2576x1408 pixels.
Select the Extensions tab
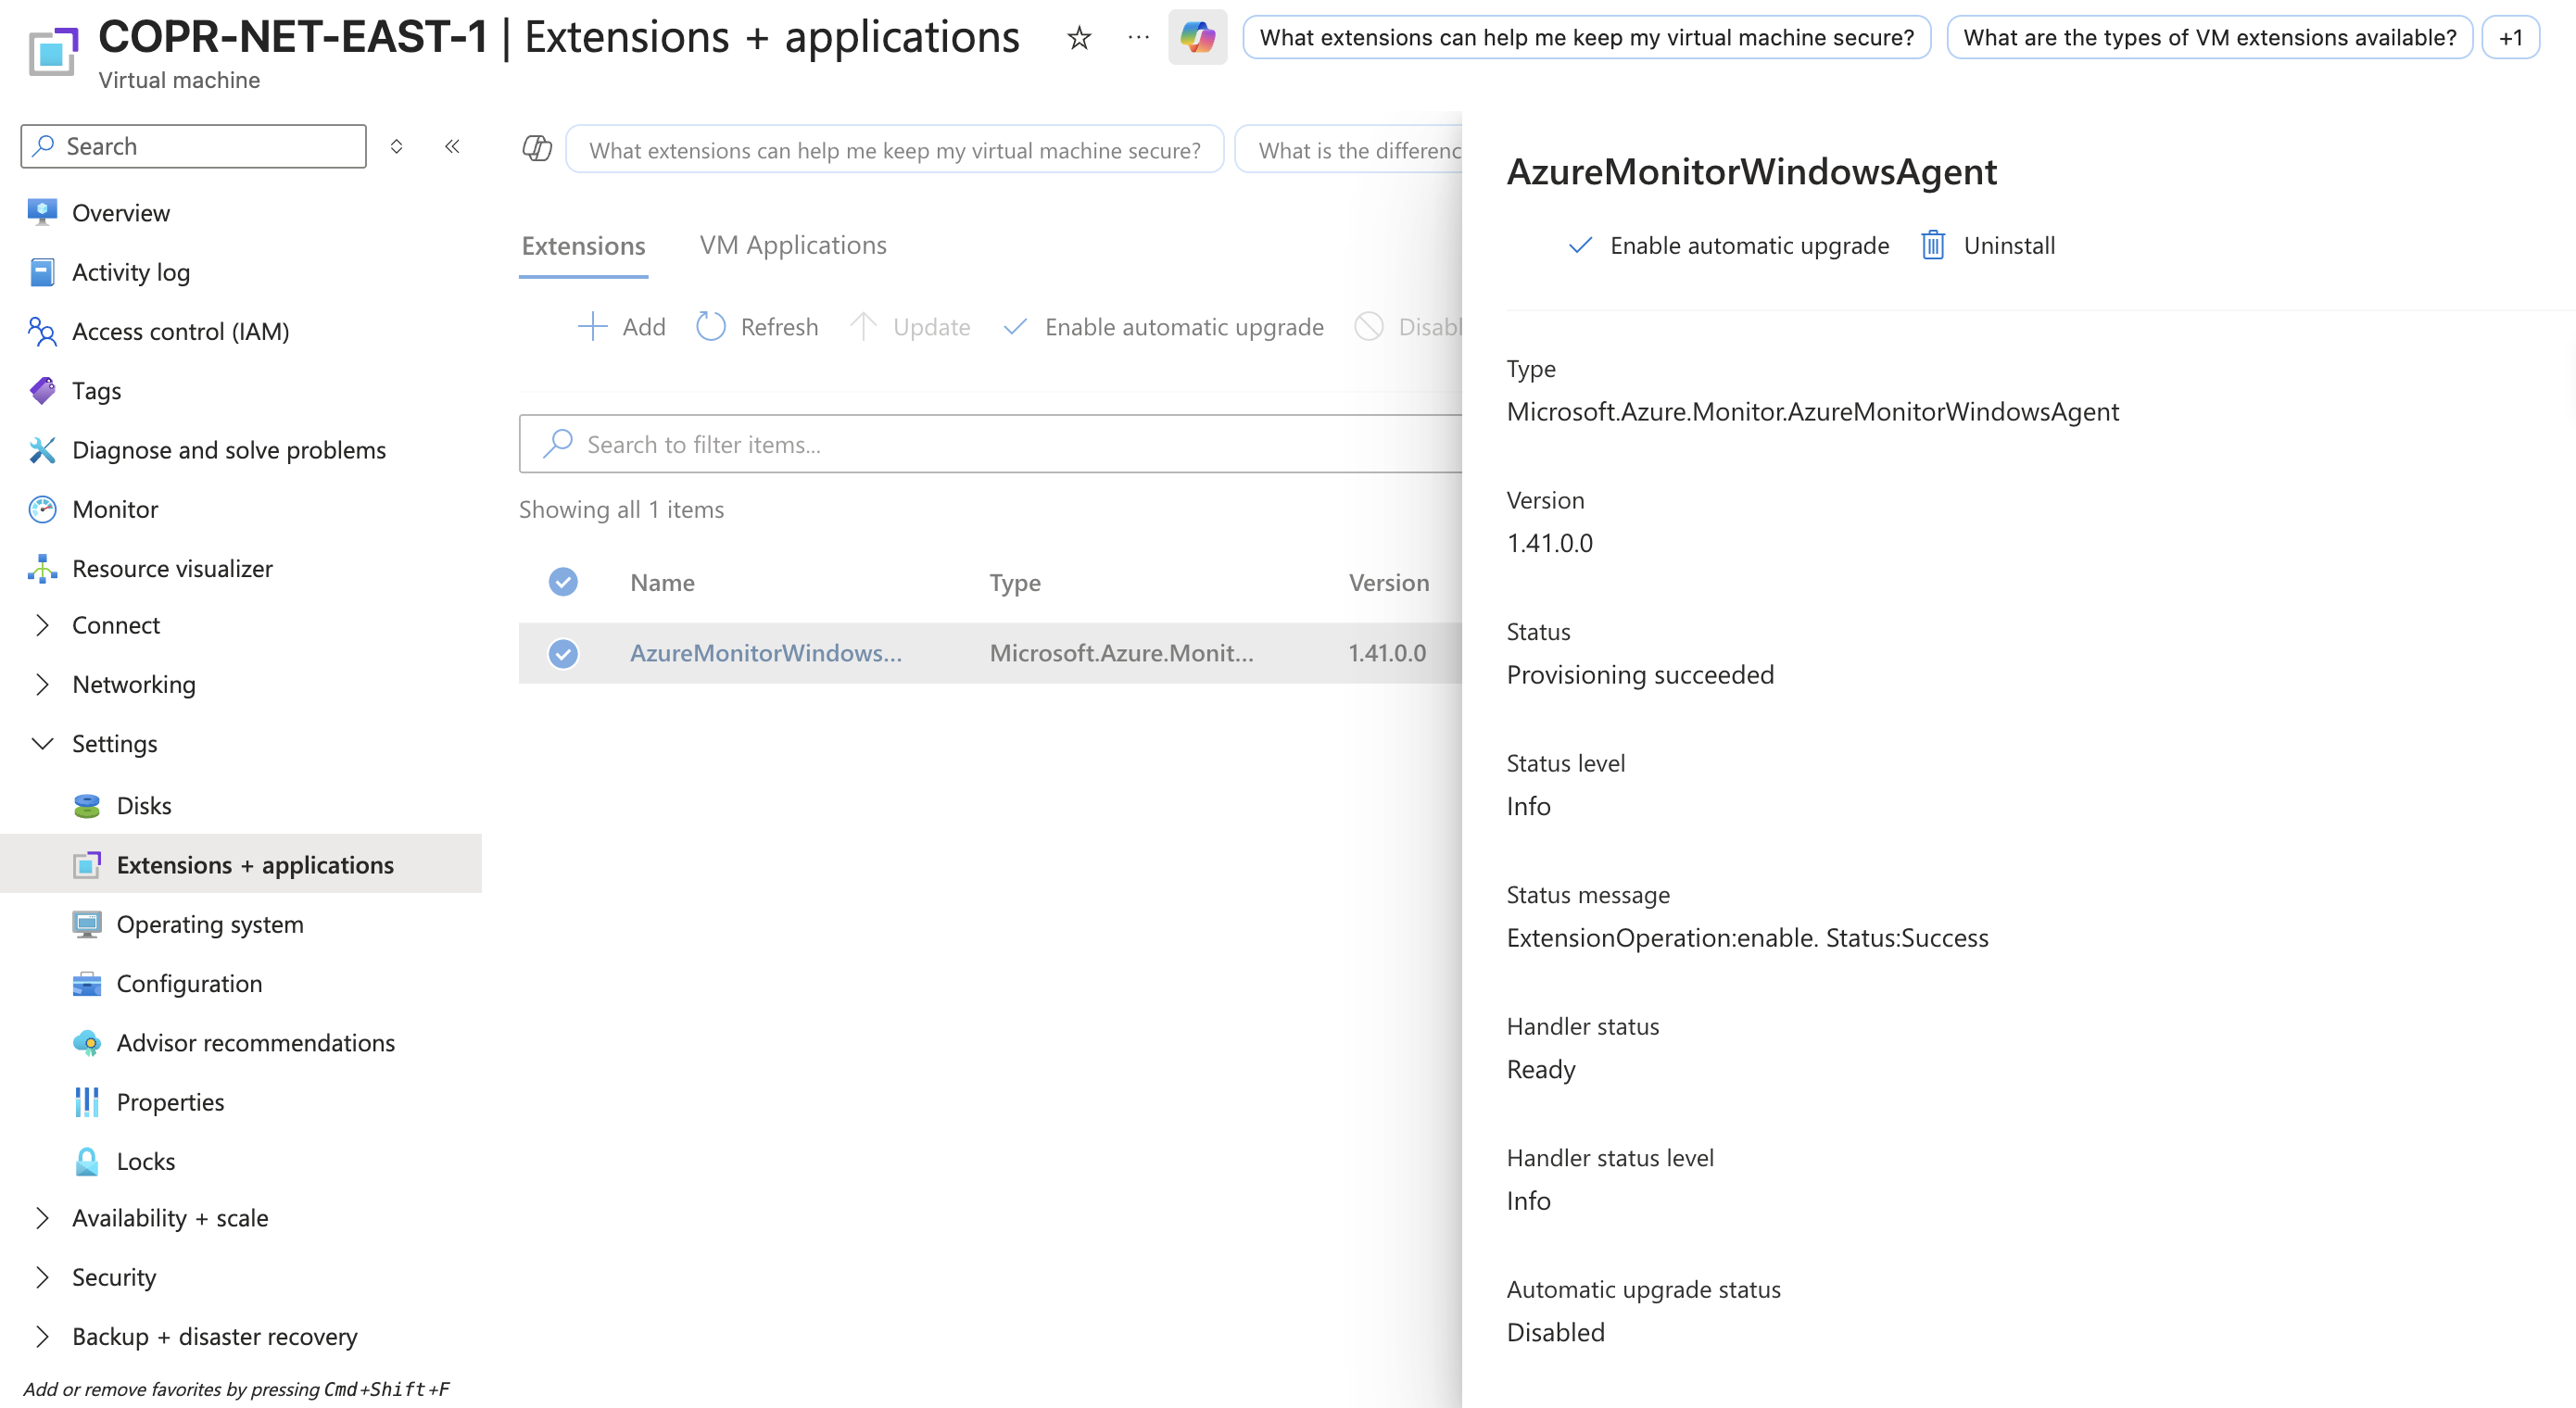(583, 245)
